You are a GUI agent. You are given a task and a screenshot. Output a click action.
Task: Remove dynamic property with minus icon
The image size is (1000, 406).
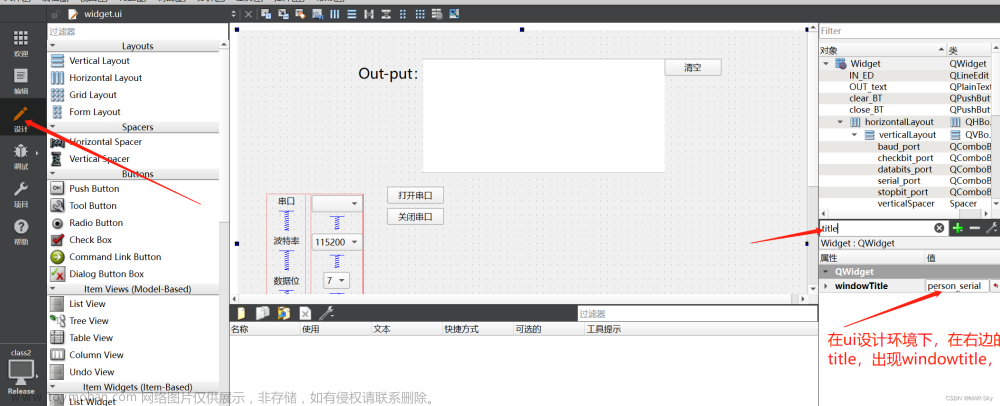(x=974, y=228)
